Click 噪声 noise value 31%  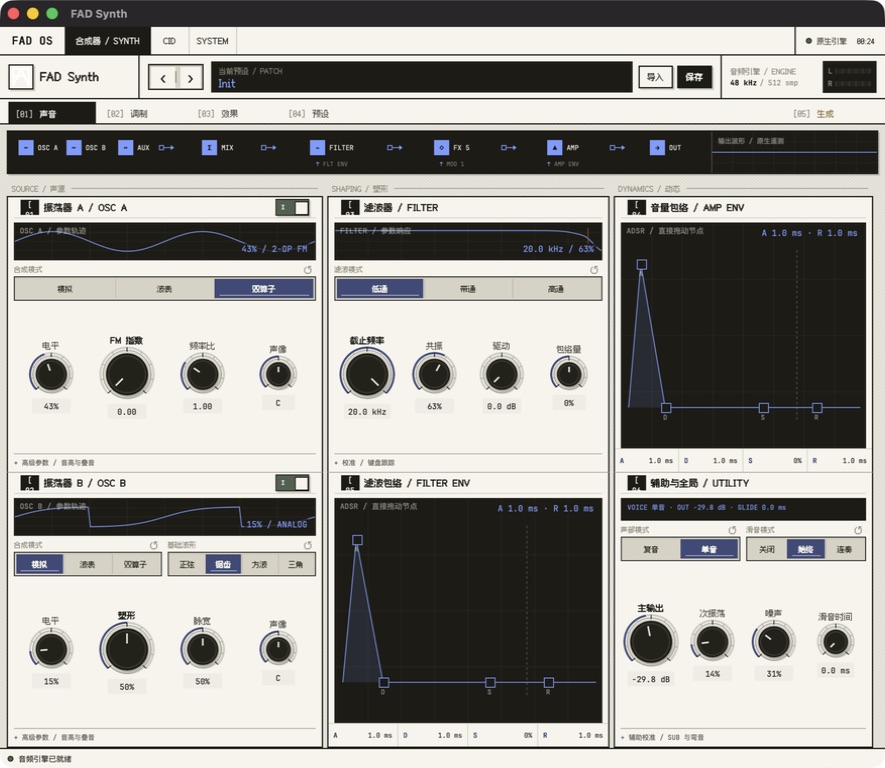[774, 674]
